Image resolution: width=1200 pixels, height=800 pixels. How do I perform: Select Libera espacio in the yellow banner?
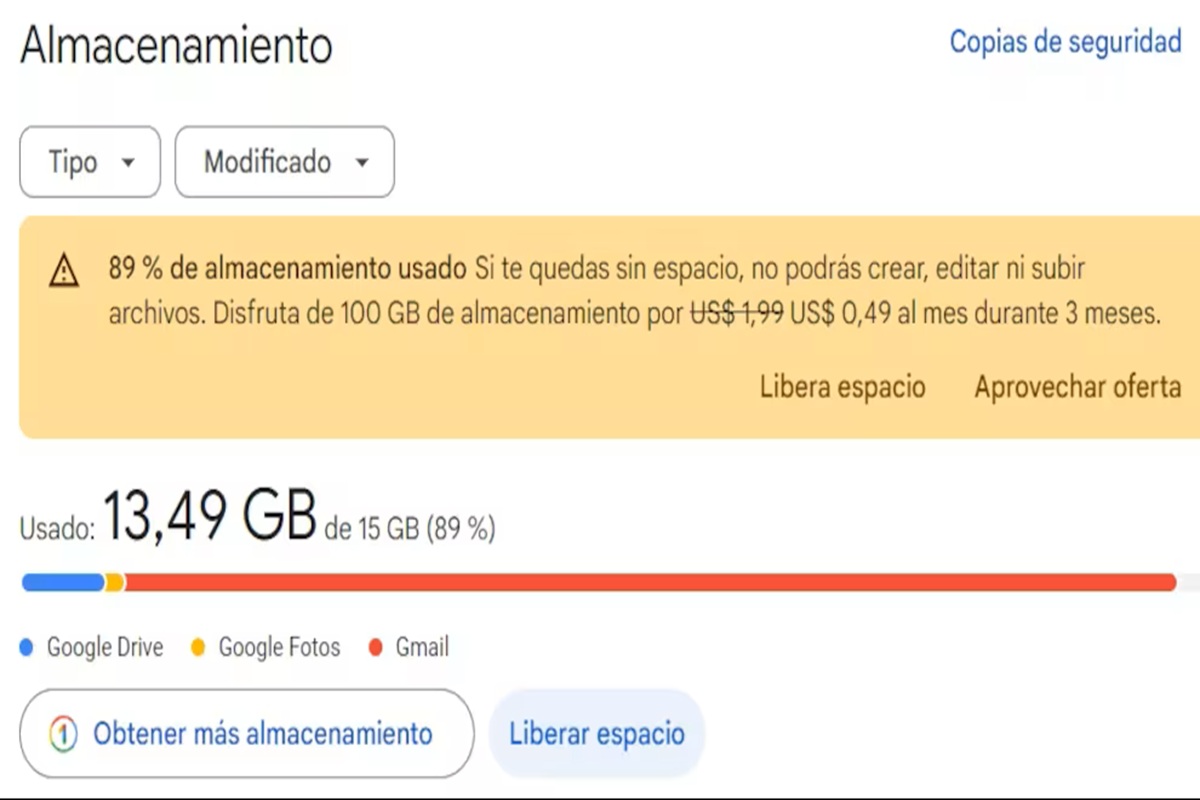click(842, 387)
